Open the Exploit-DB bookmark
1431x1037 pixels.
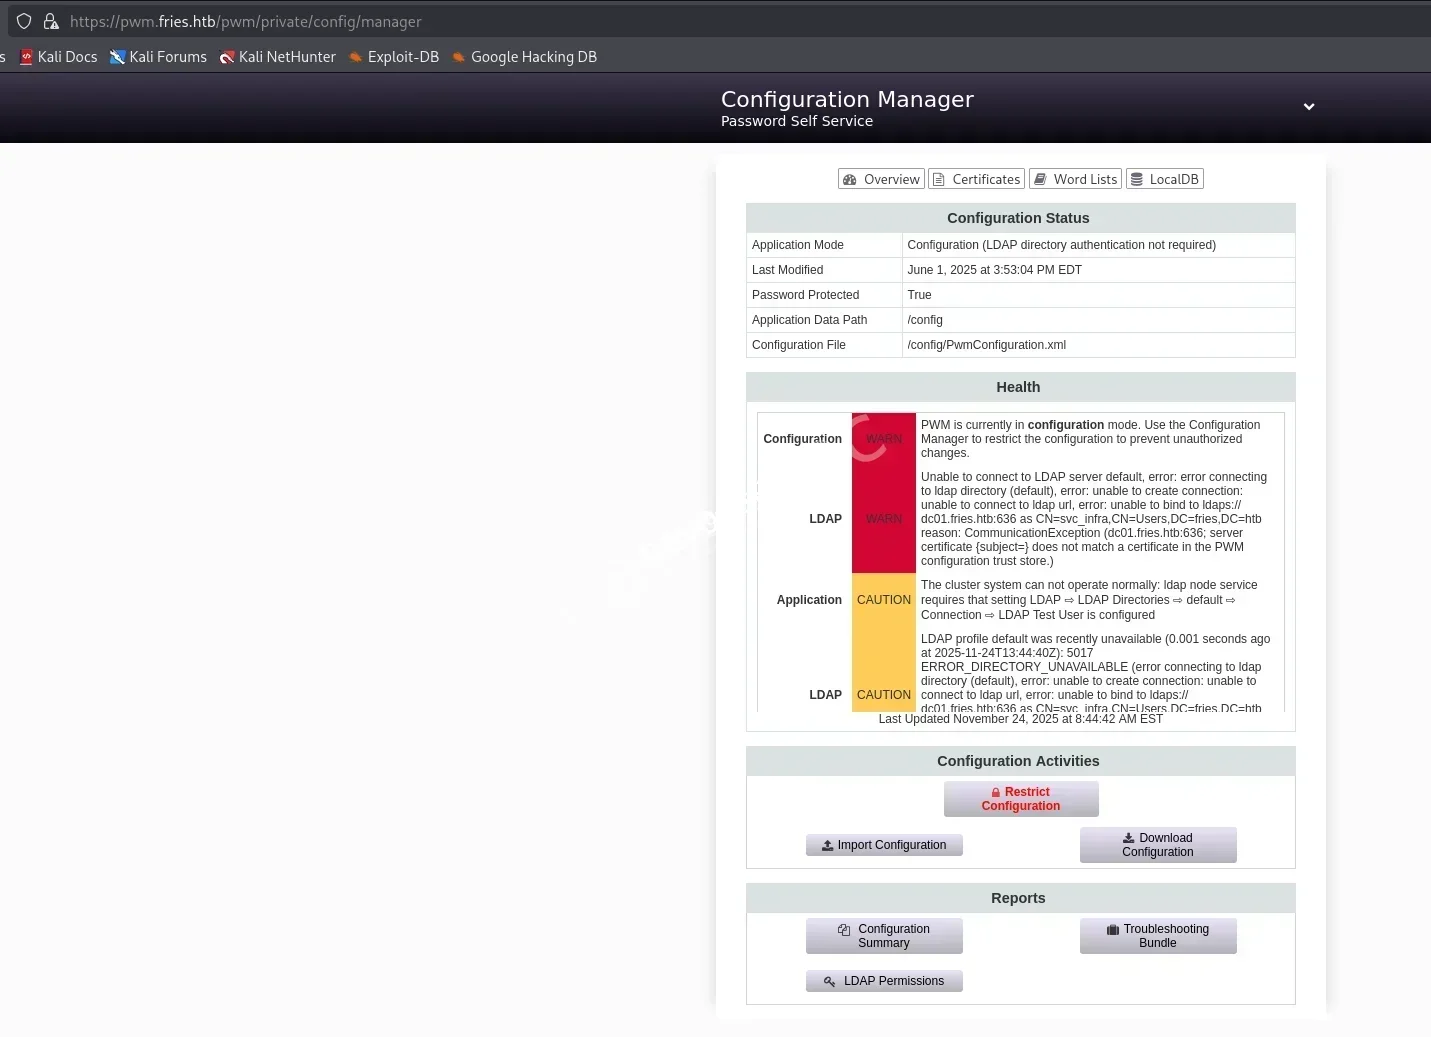coord(393,57)
